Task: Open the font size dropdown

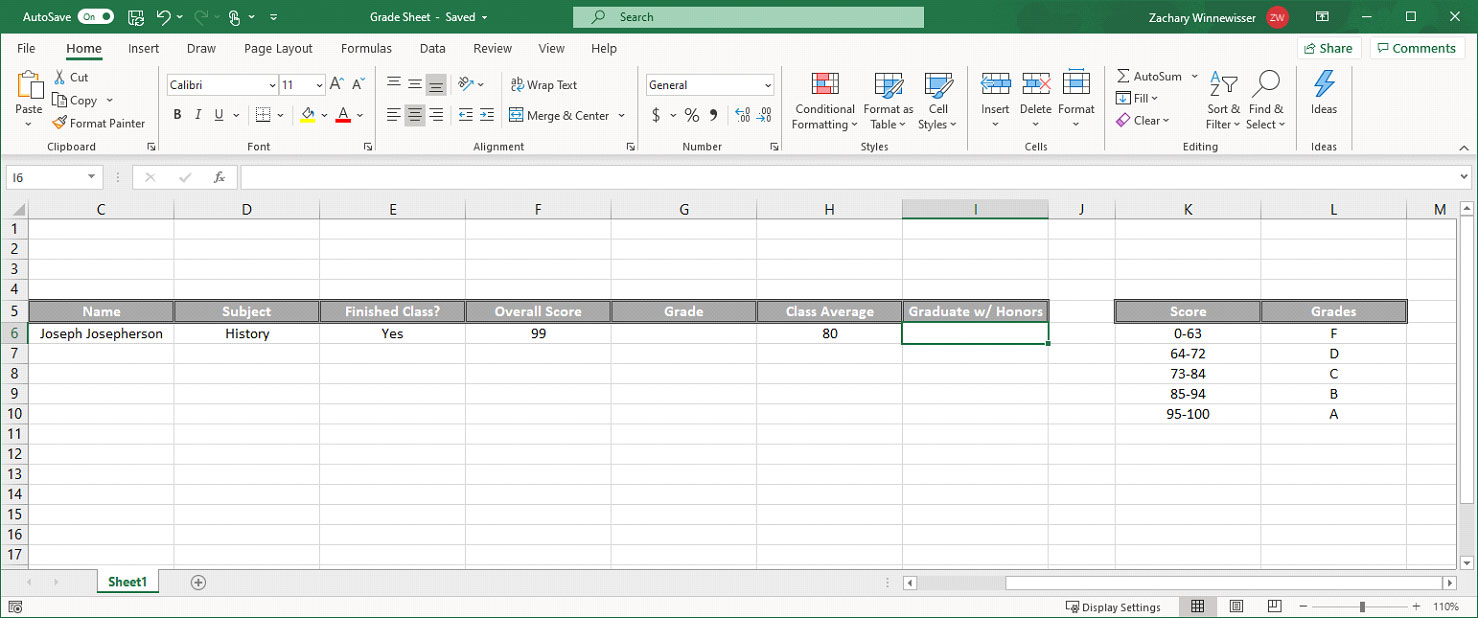Action: pyautogui.click(x=319, y=85)
